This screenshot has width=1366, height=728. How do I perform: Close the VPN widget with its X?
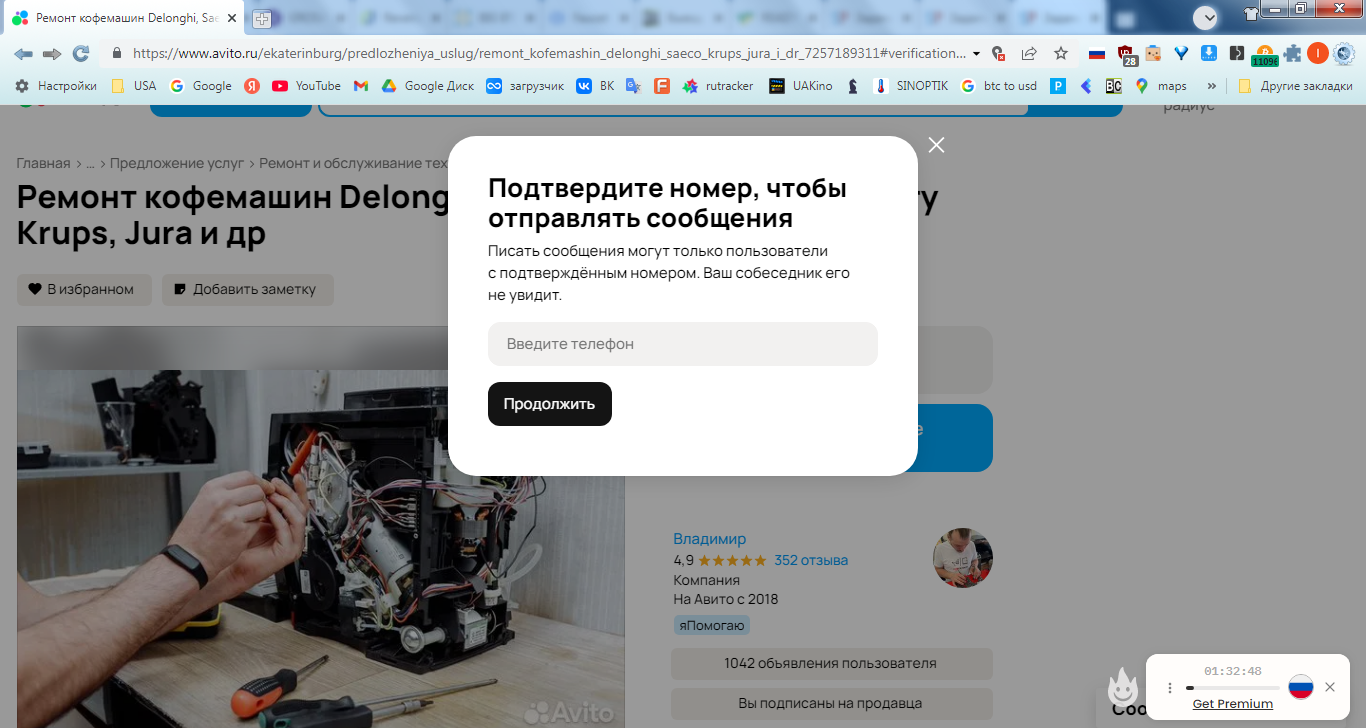[1329, 687]
